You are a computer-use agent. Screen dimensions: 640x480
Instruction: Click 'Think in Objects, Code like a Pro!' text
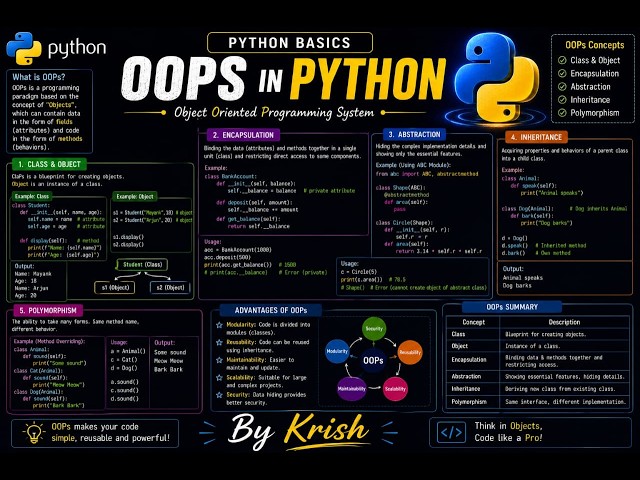(x=509, y=432)
